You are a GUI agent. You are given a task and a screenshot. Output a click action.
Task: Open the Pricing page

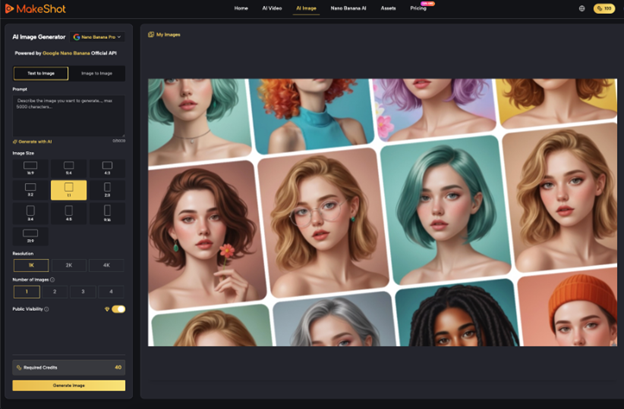[418, 8]
